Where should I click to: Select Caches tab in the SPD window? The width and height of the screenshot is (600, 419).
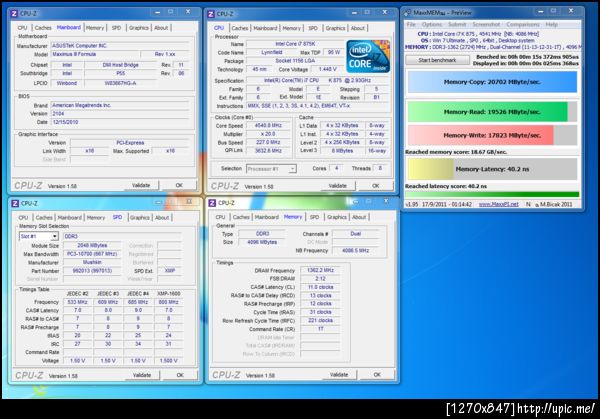44,217
